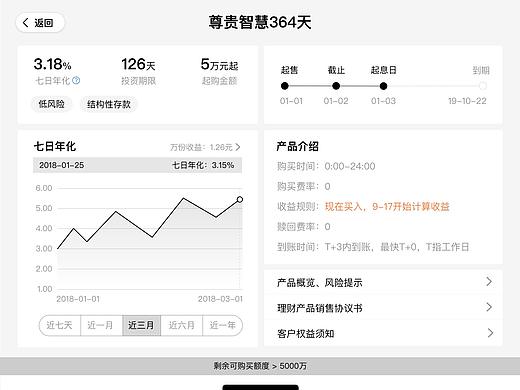Click the 产品介绍 heading
Viewport: 520px width, 390px height.
click(x=297, y=146)
